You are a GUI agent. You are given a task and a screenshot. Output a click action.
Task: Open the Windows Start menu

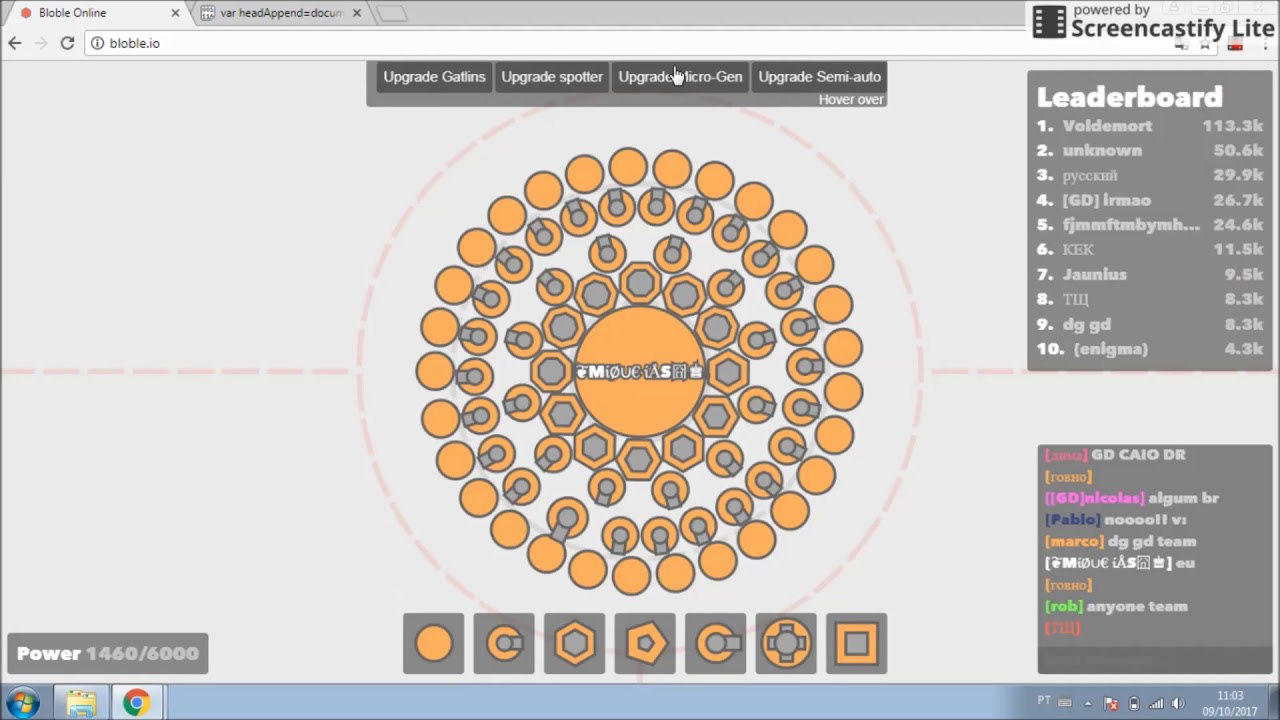pyautogui.click(x=23, y=702)
